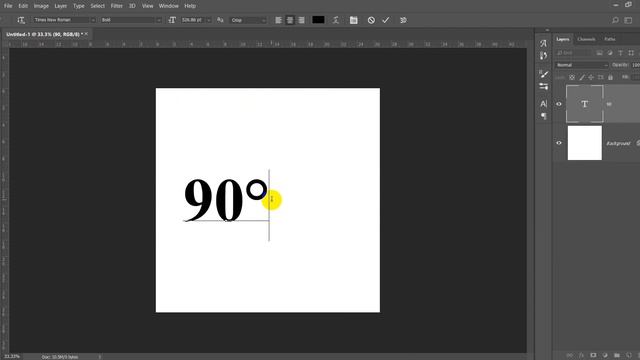Image resolution: width=640 pixels, height=360 pixels.
Task: Open the anti-aliasing Crisp dropdown
Action: click(248, 20)
